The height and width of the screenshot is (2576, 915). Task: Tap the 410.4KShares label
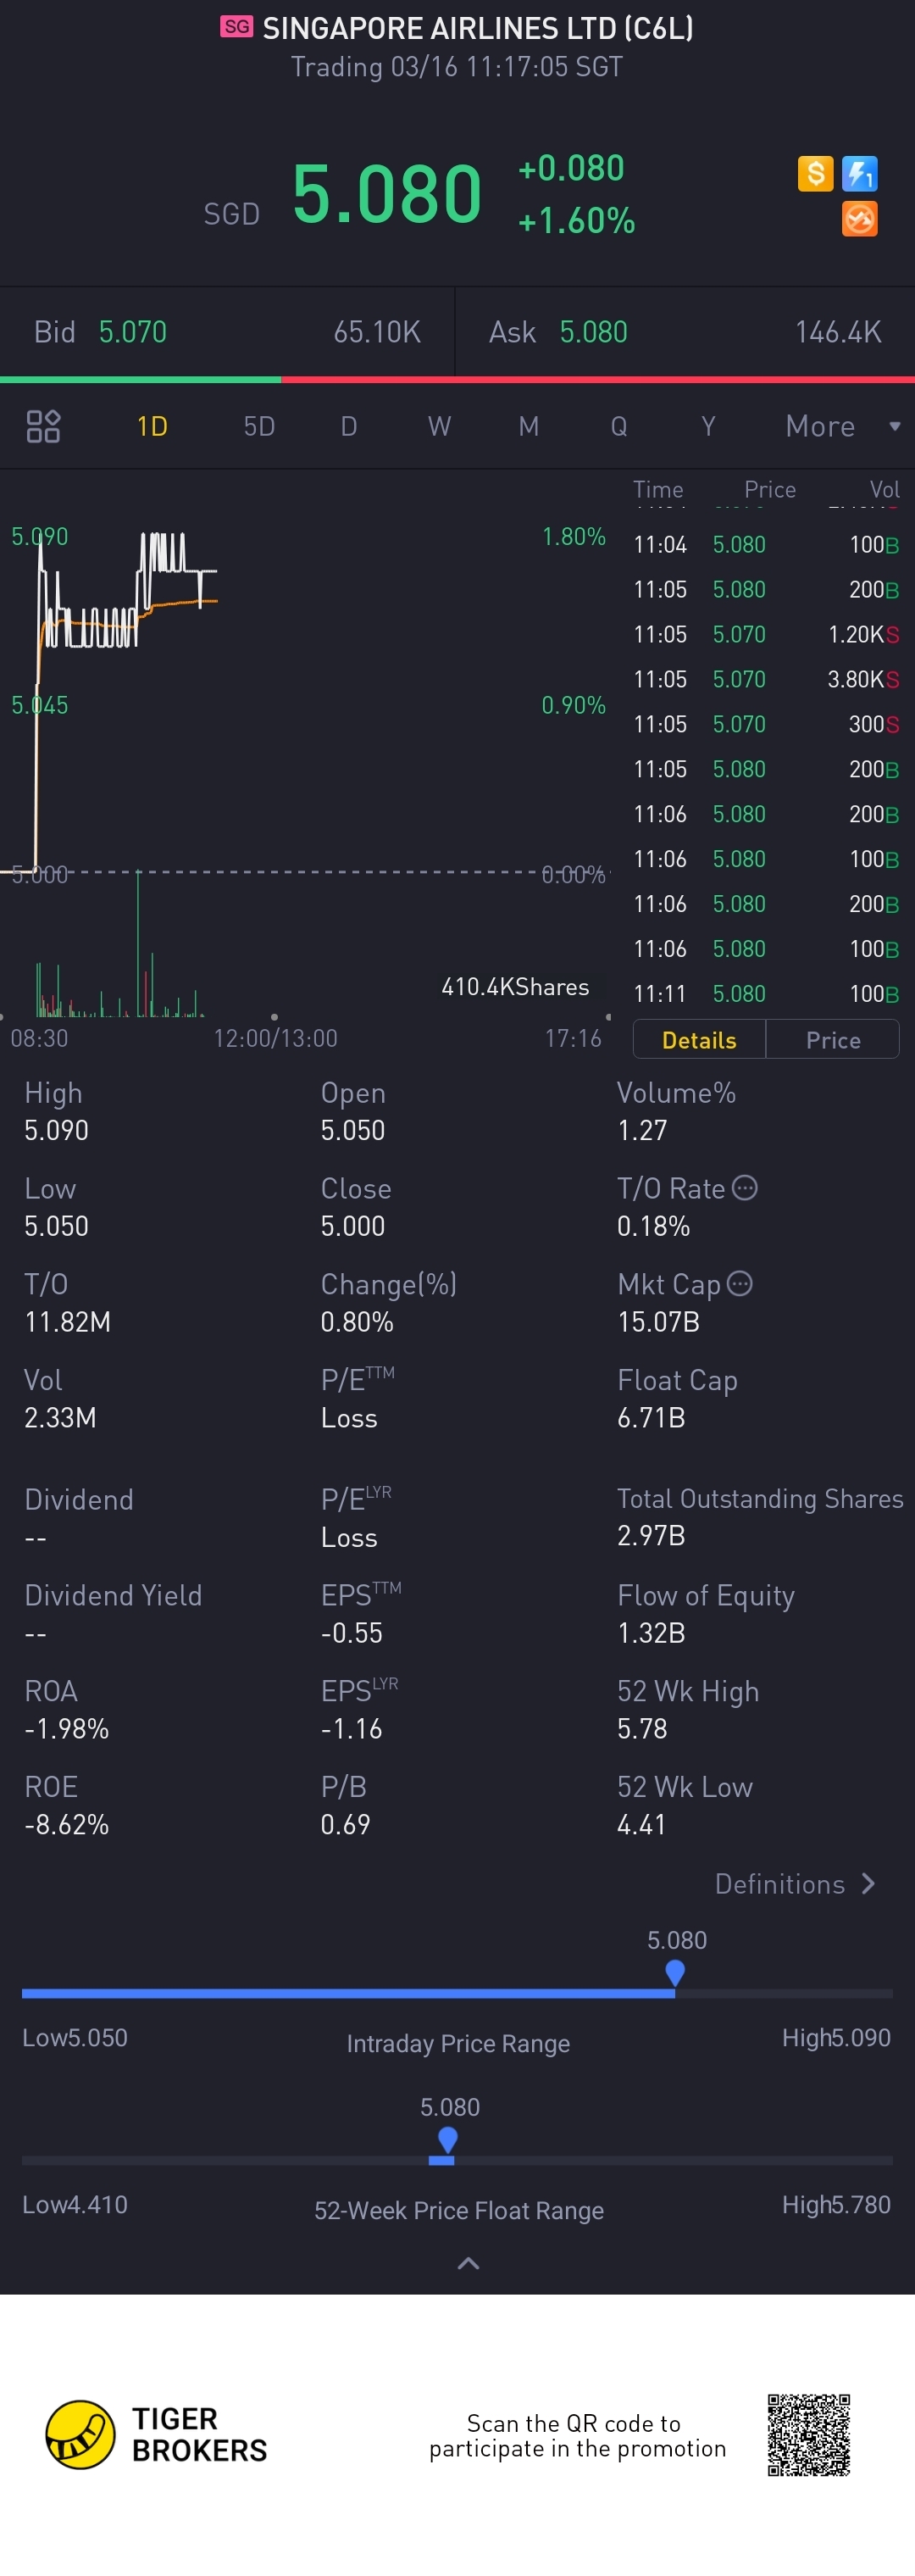[515, 987]
